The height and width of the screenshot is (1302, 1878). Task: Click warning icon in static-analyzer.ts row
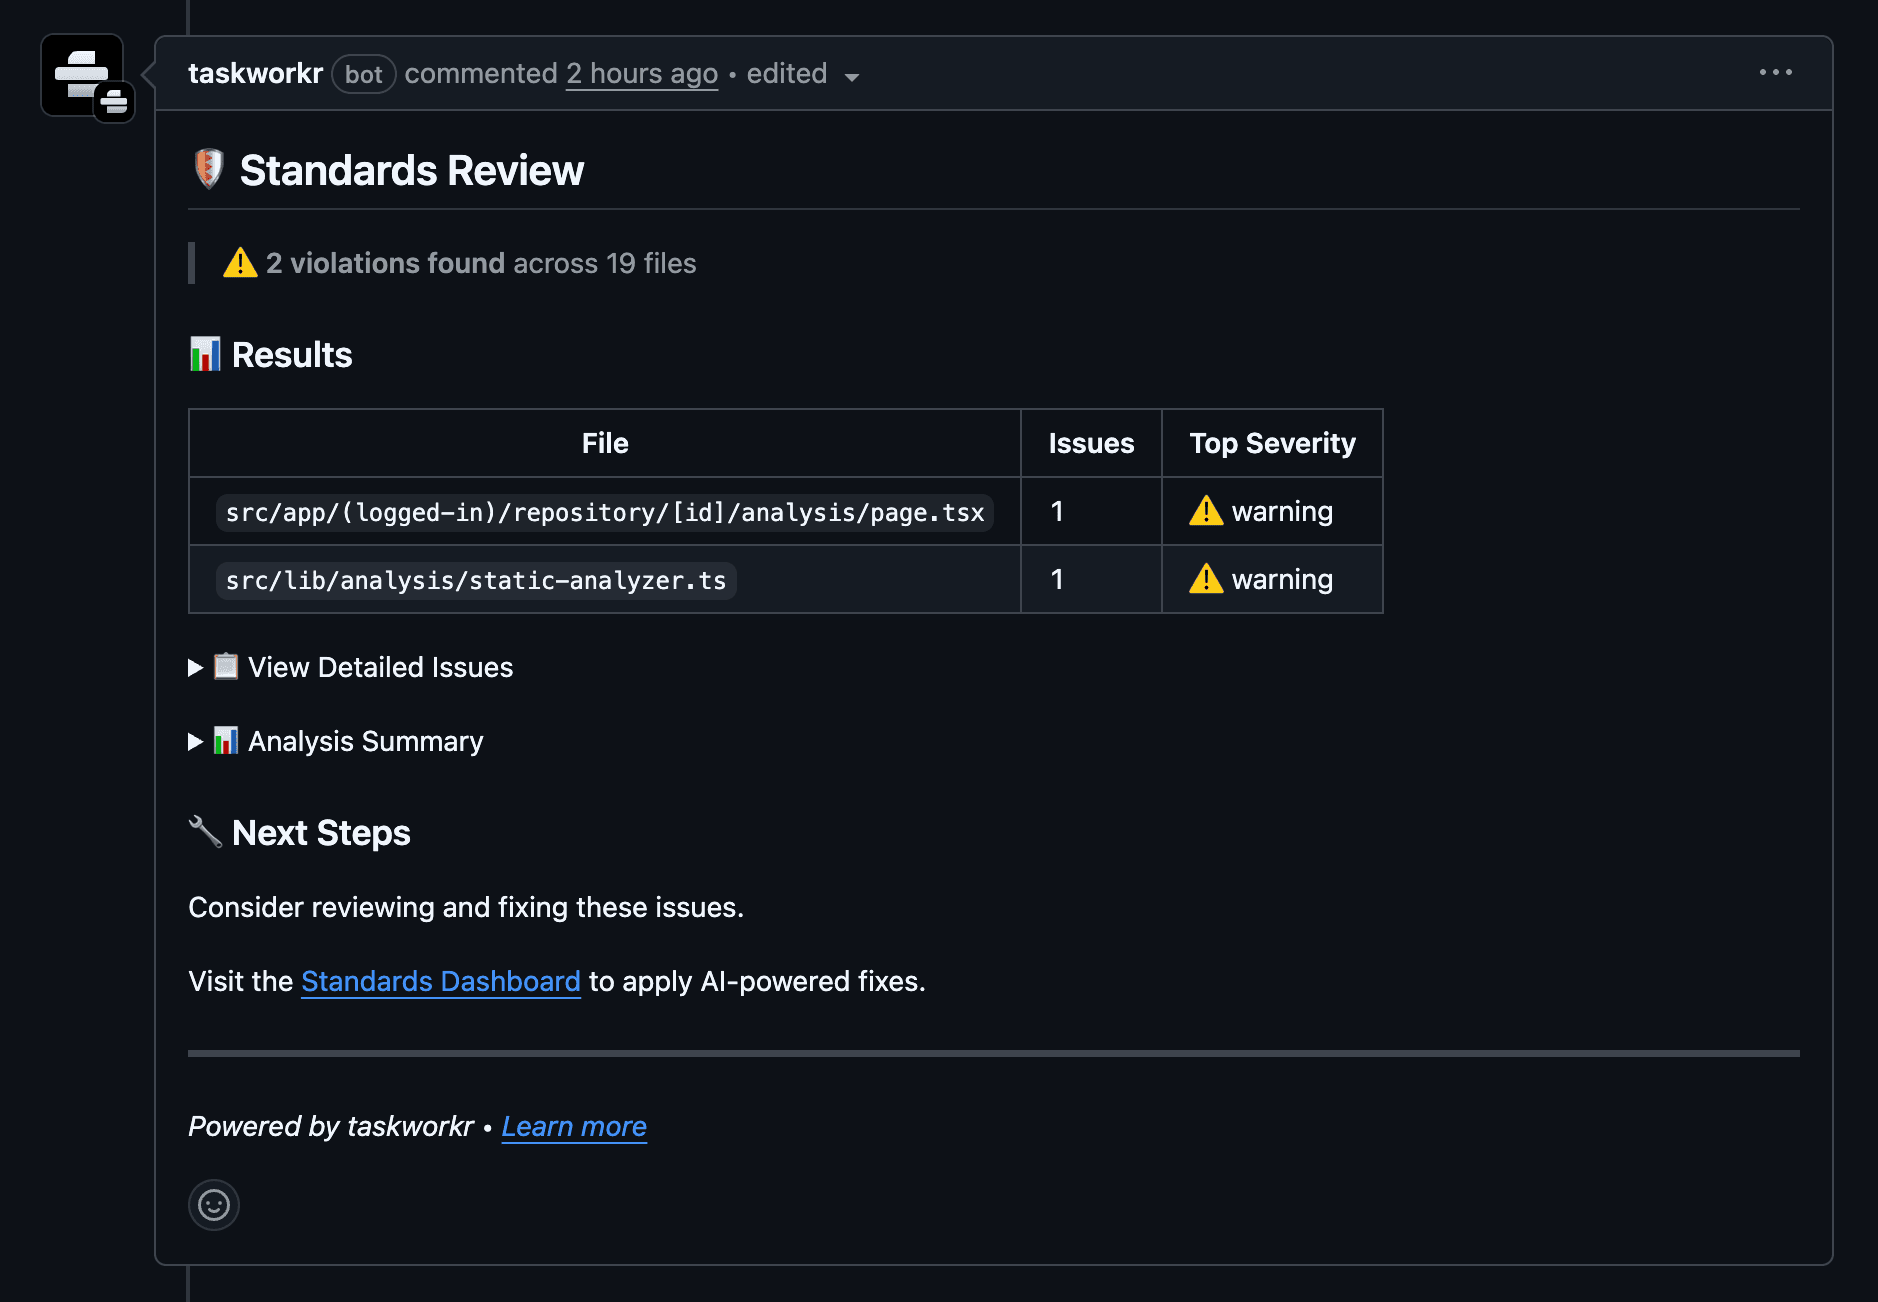coord(1206,579)
